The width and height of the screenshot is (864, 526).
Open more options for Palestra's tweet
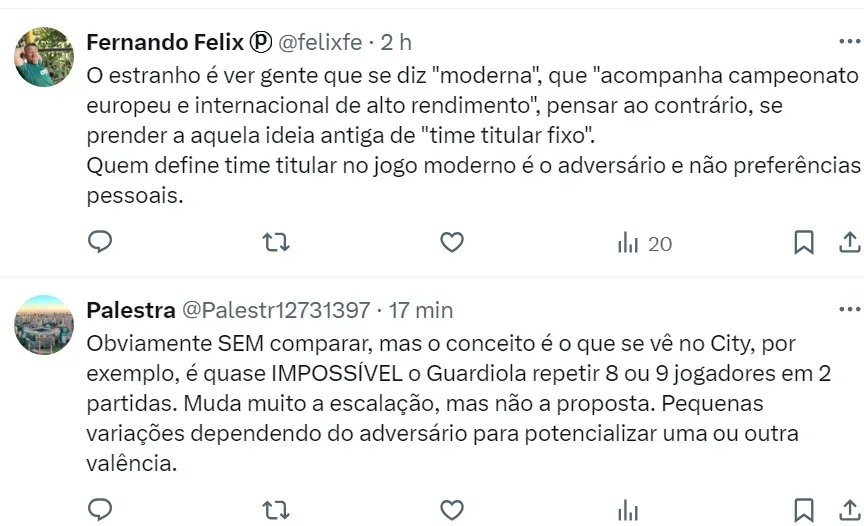coord(847,310)
